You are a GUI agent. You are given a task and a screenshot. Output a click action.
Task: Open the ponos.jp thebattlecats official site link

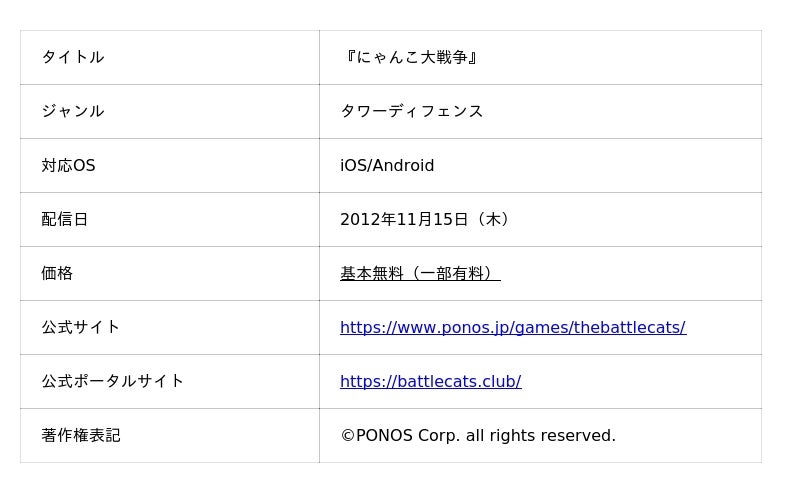512,328
